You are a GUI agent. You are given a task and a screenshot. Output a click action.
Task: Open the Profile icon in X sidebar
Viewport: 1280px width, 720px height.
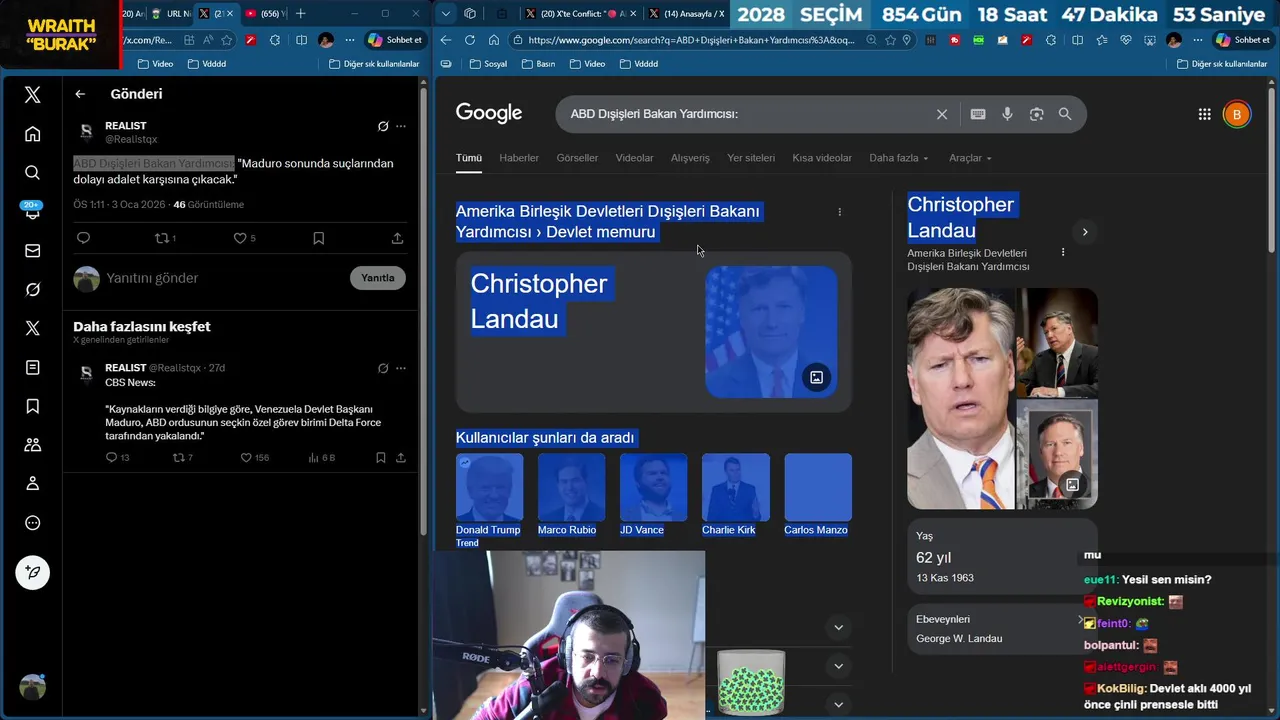click(32, 484)
